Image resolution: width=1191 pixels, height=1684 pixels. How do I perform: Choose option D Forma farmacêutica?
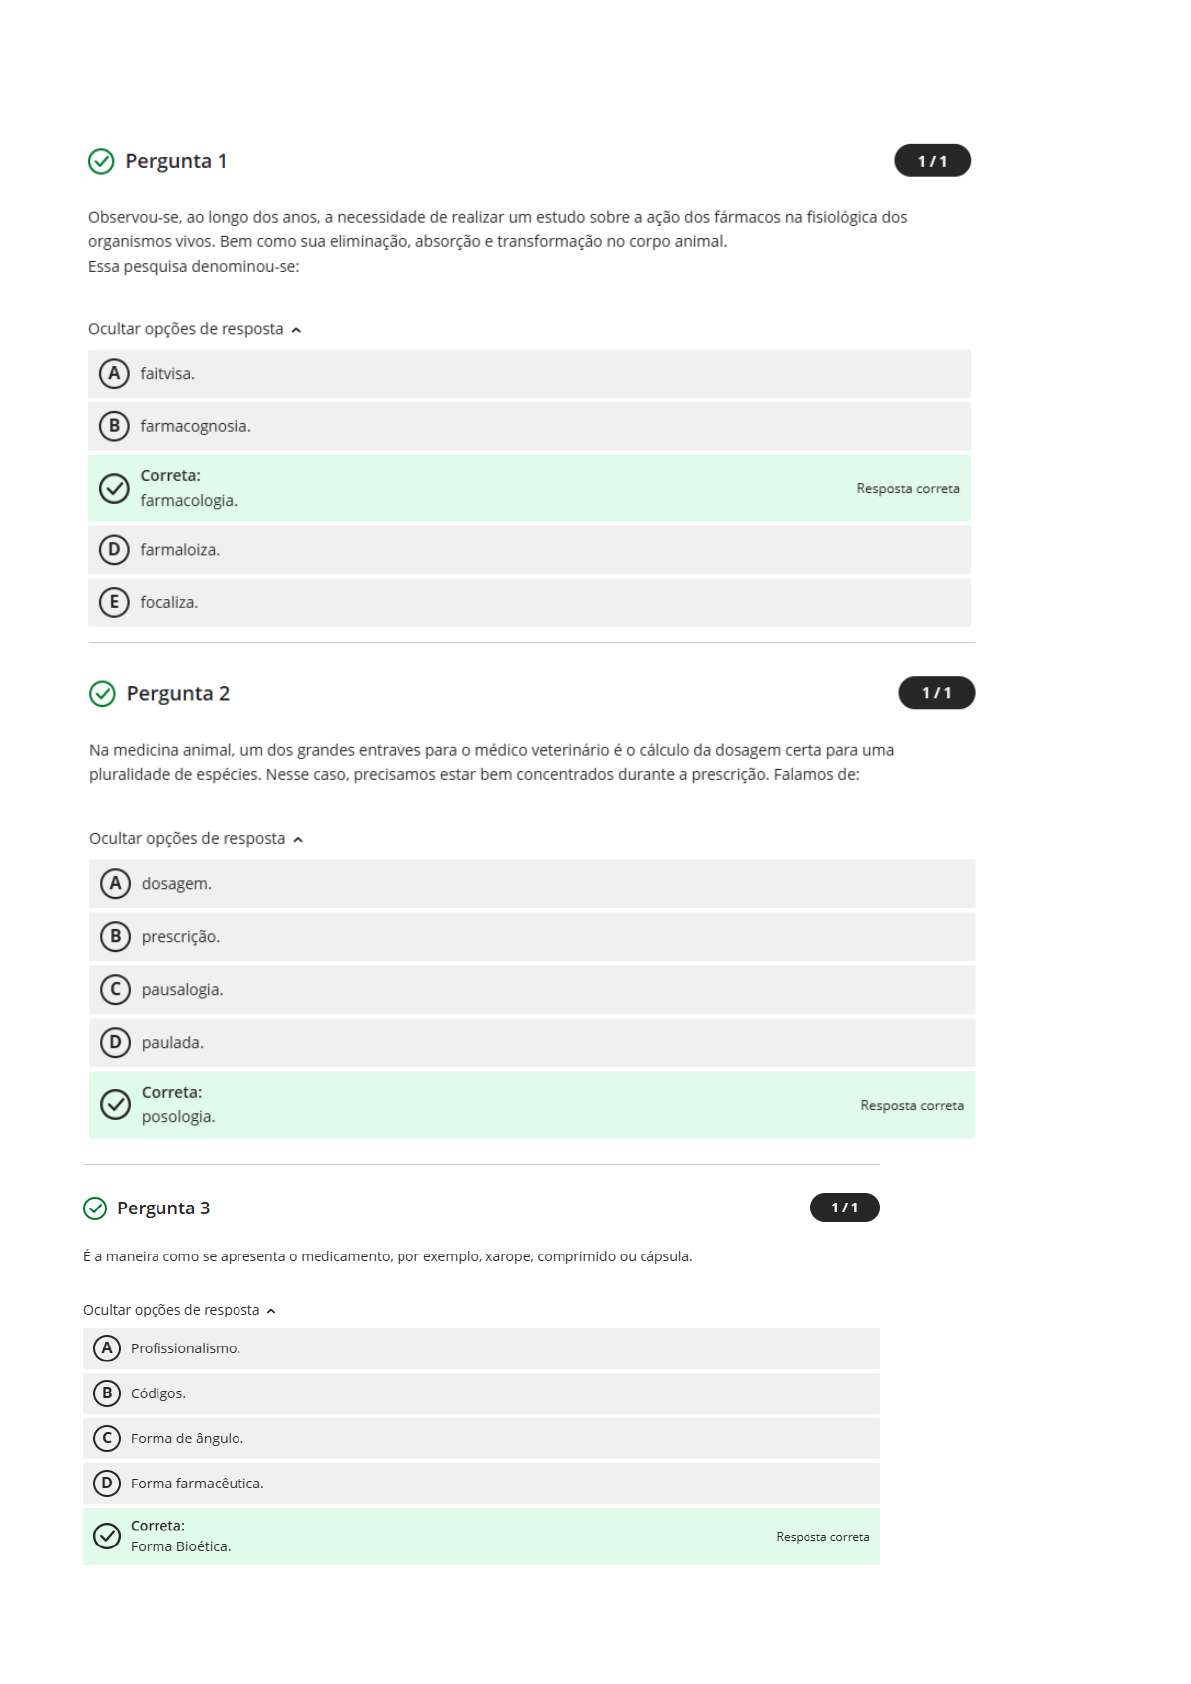[x=481, y=1484]
